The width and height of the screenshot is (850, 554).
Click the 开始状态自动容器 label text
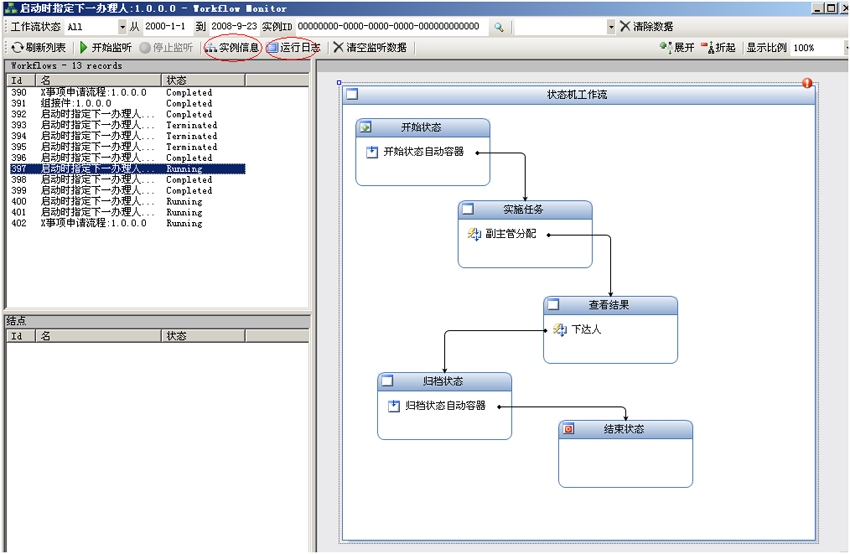(424, 152)
